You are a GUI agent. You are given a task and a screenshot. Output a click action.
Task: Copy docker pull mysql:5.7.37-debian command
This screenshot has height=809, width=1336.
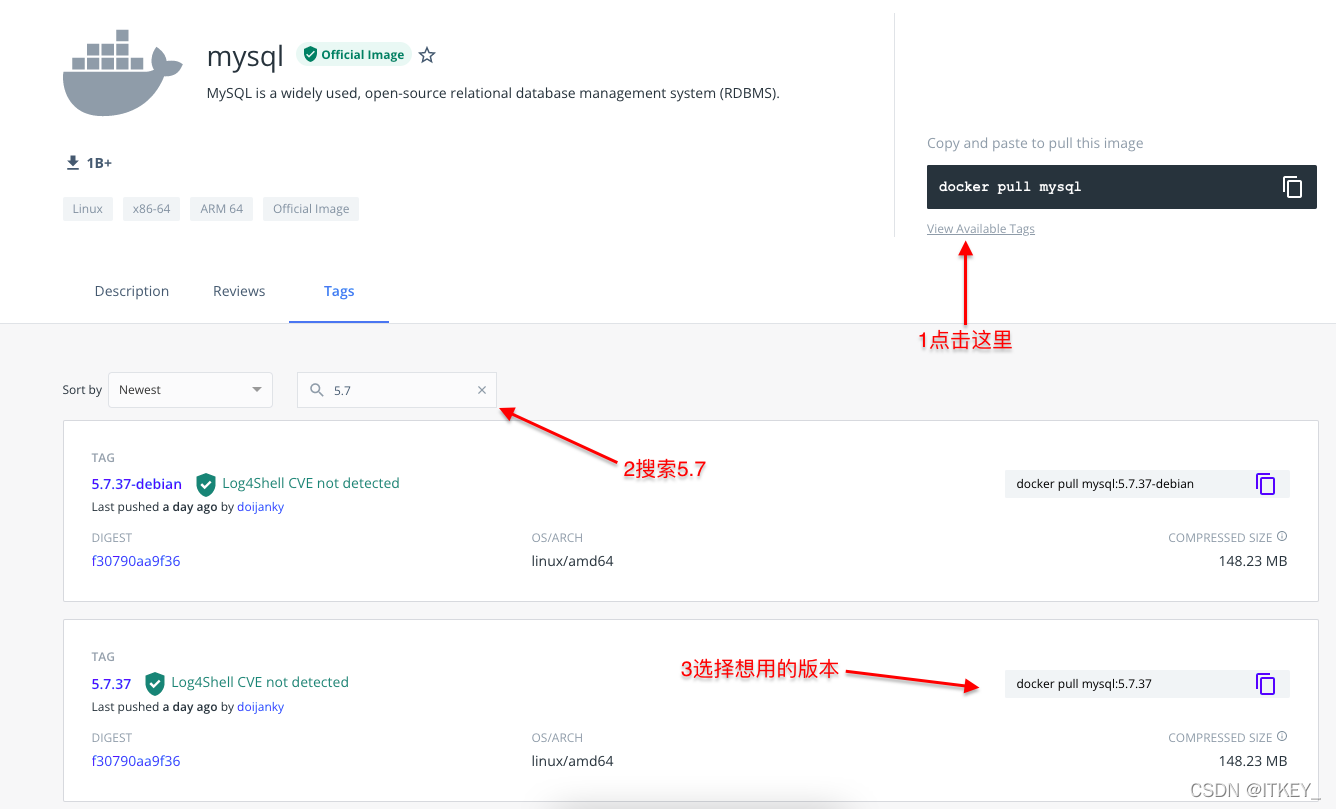click(x=1265, y=484)
